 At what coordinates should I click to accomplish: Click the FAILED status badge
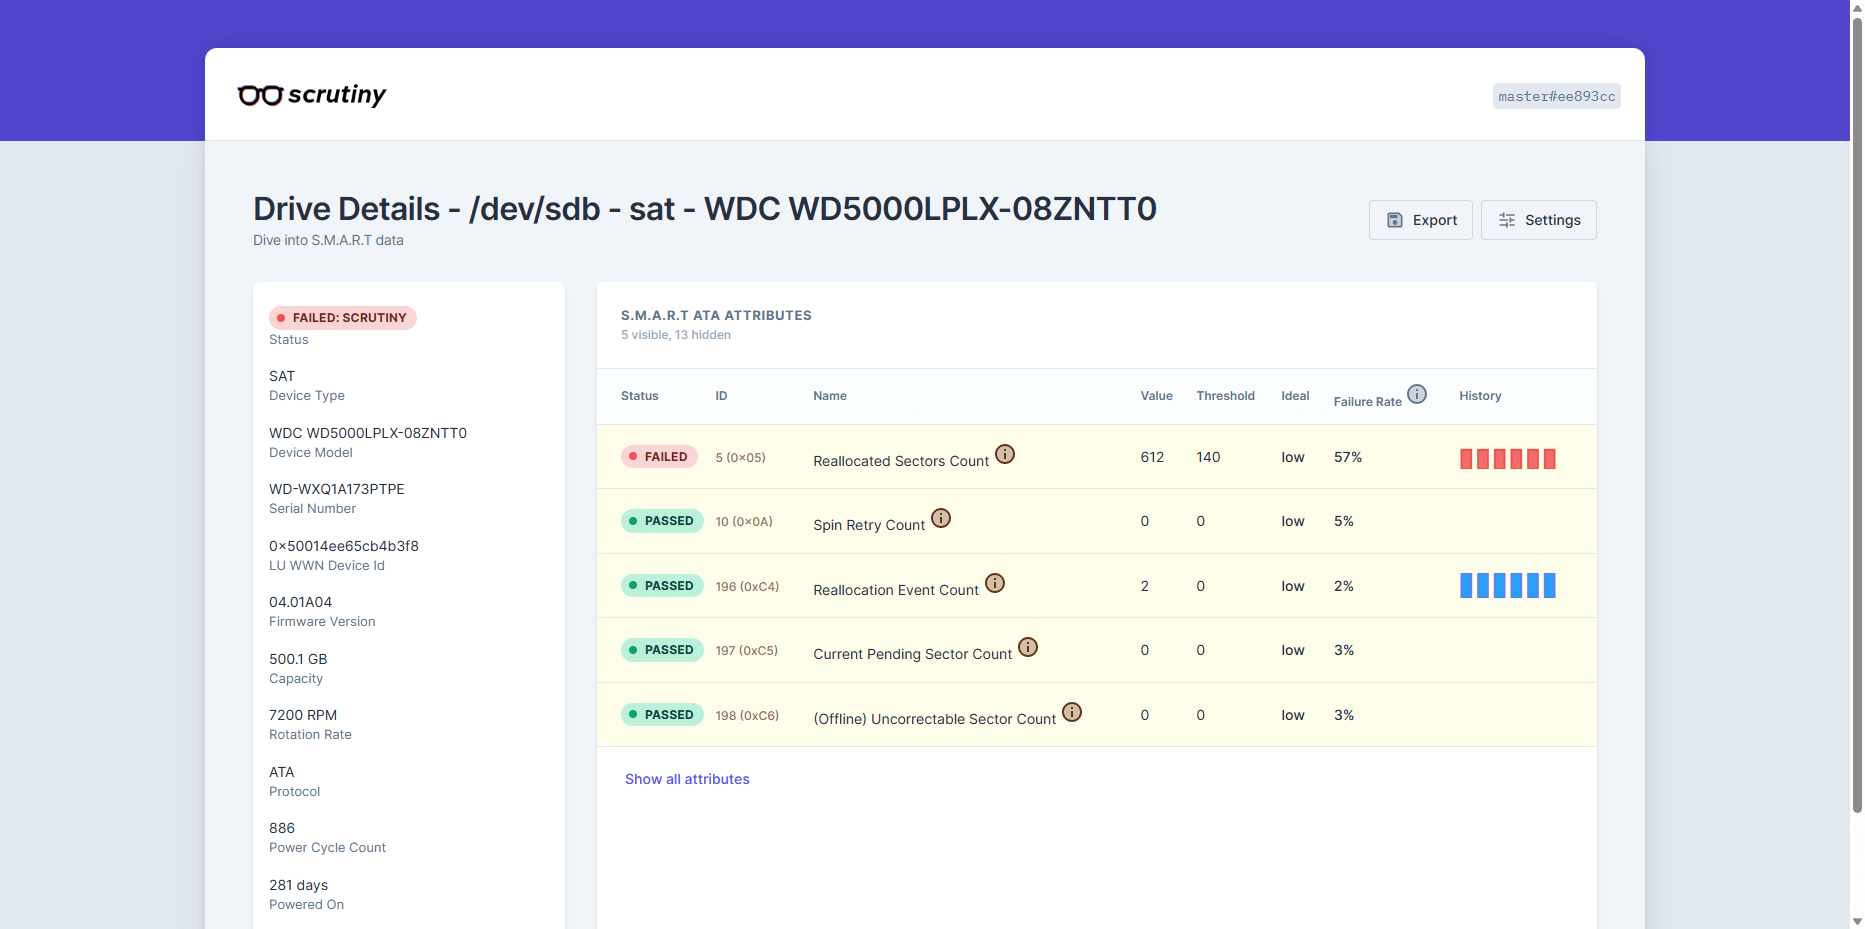659,457
